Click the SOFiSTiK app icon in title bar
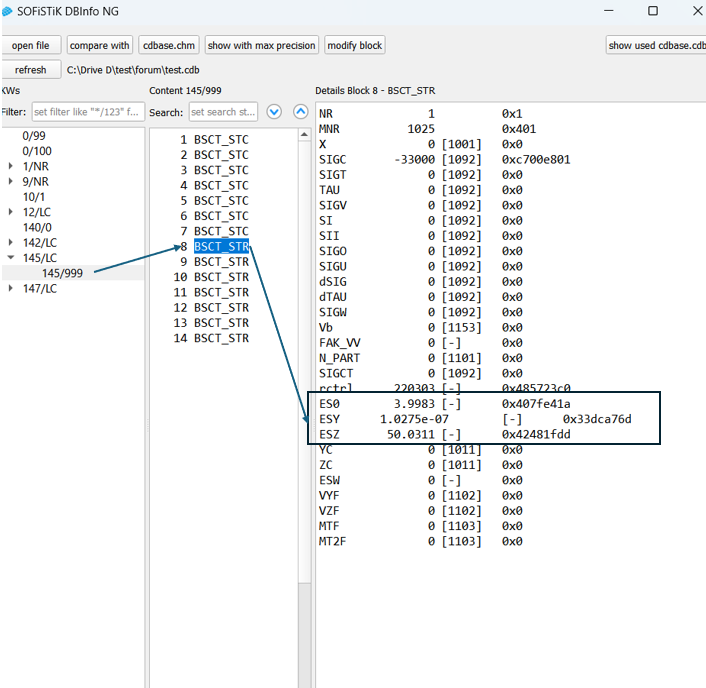Screen dimensions: 706x688 pyautogui.click(x=8, y=11)
